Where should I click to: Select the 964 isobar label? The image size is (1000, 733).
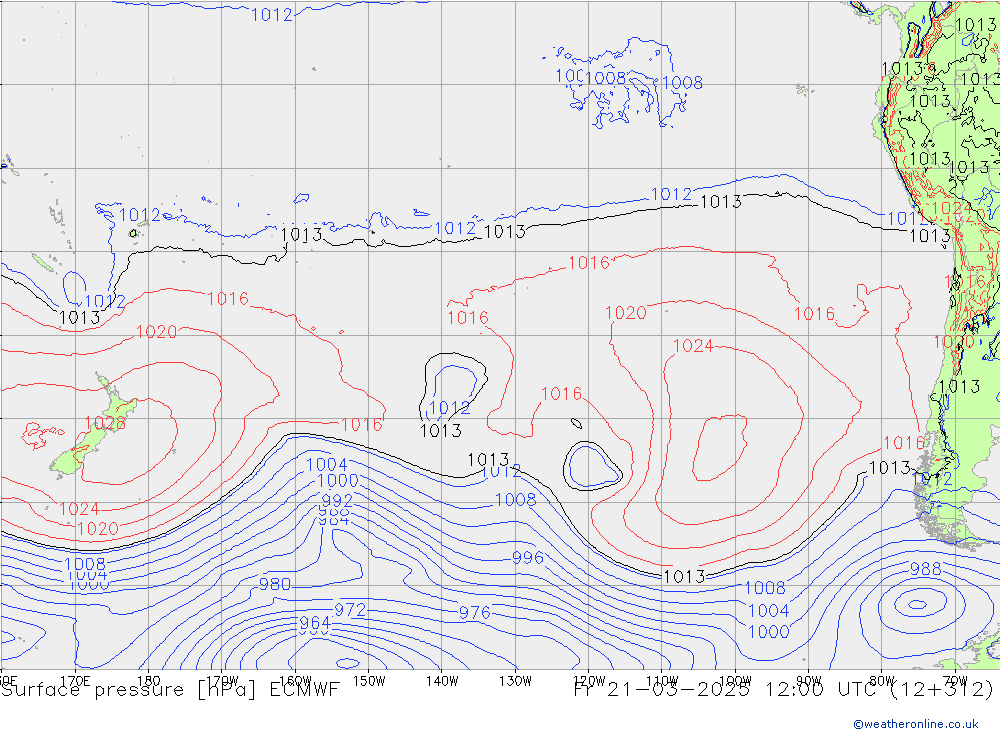[x=314, y=623]
